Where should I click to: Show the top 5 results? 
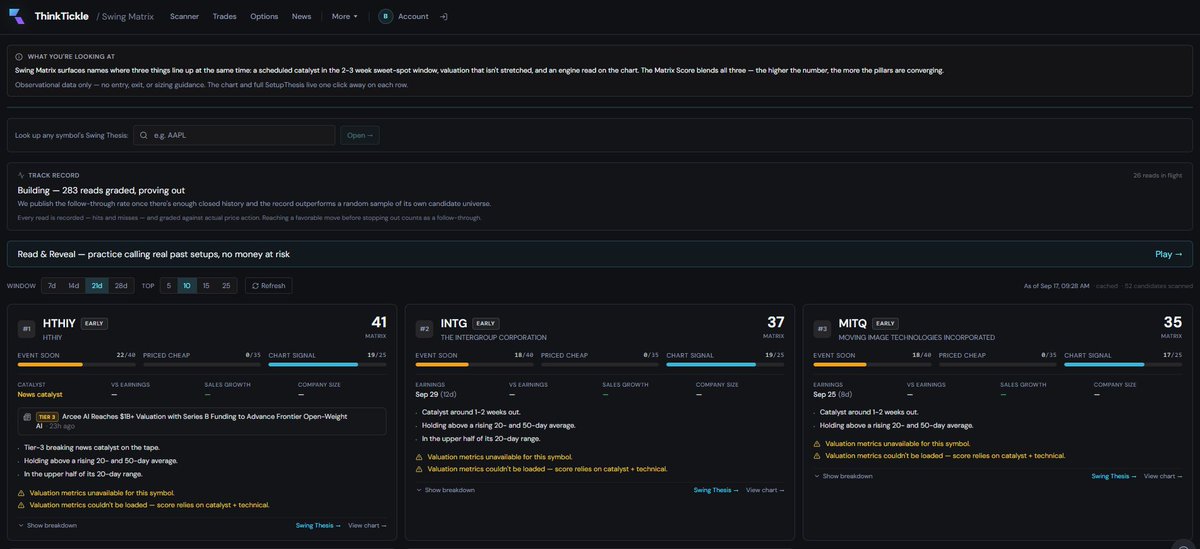coord(168,285)
